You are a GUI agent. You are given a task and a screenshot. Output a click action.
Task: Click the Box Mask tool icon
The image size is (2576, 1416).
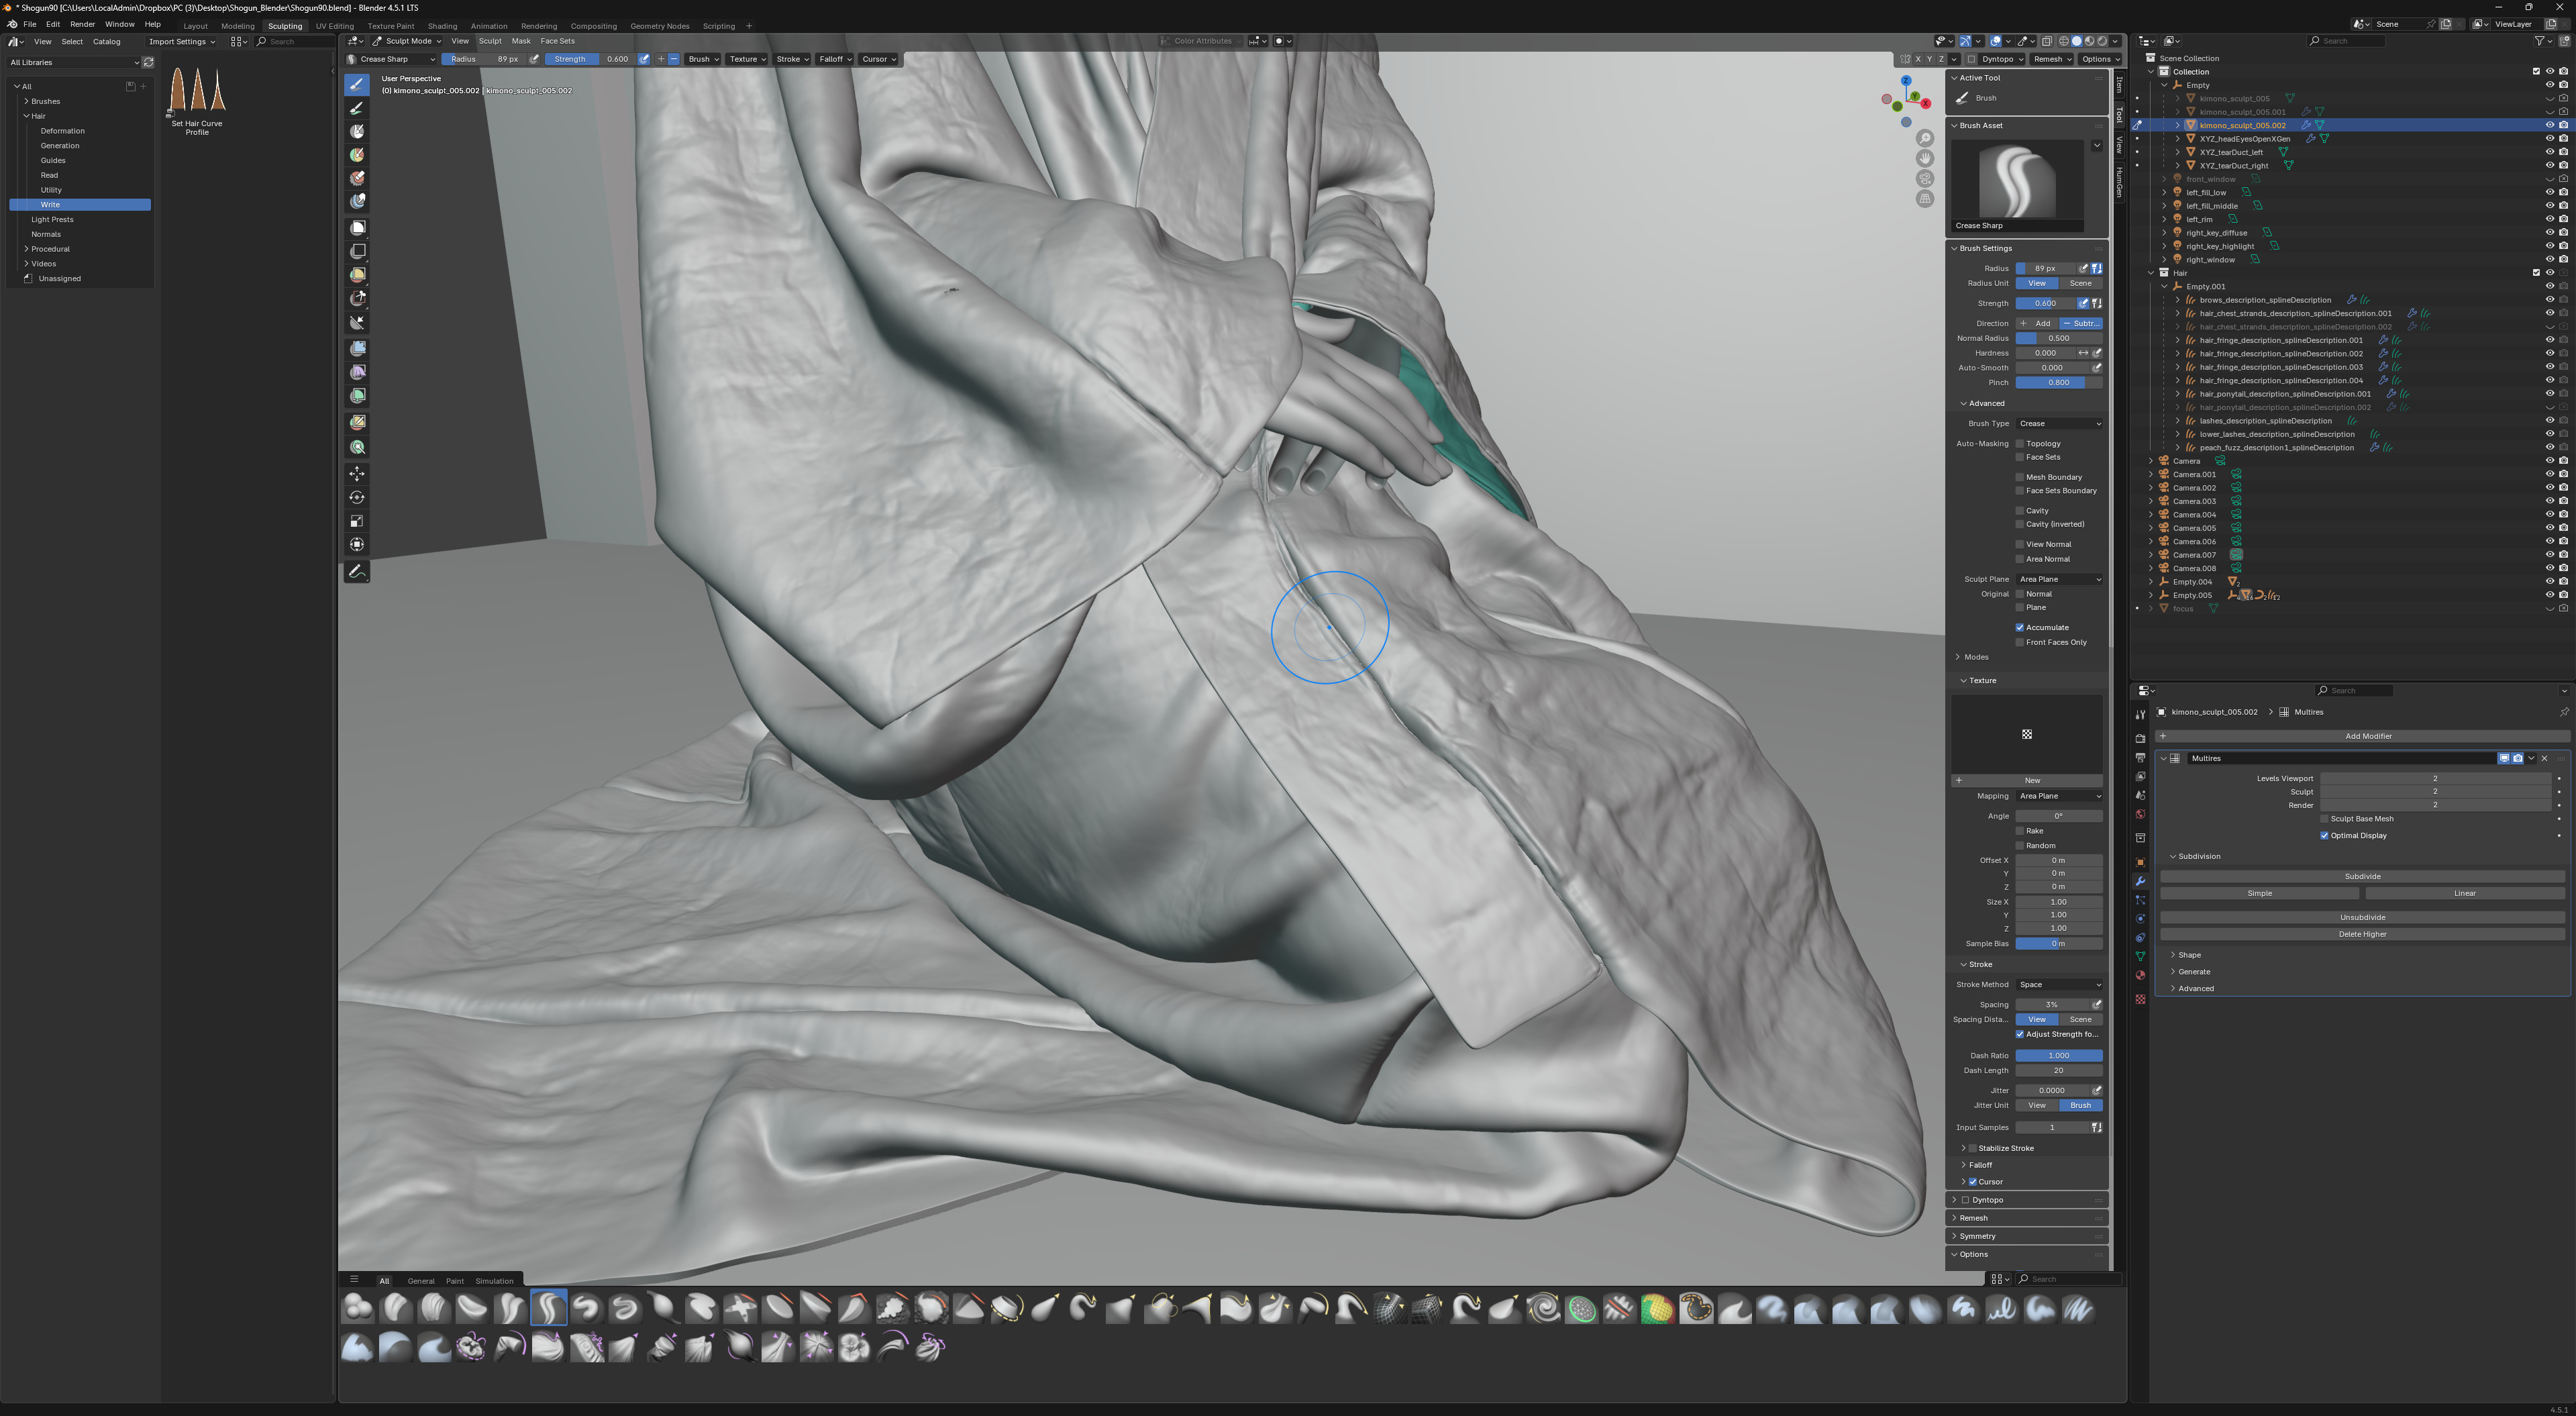pyautogui.click(x=357, y=228)
